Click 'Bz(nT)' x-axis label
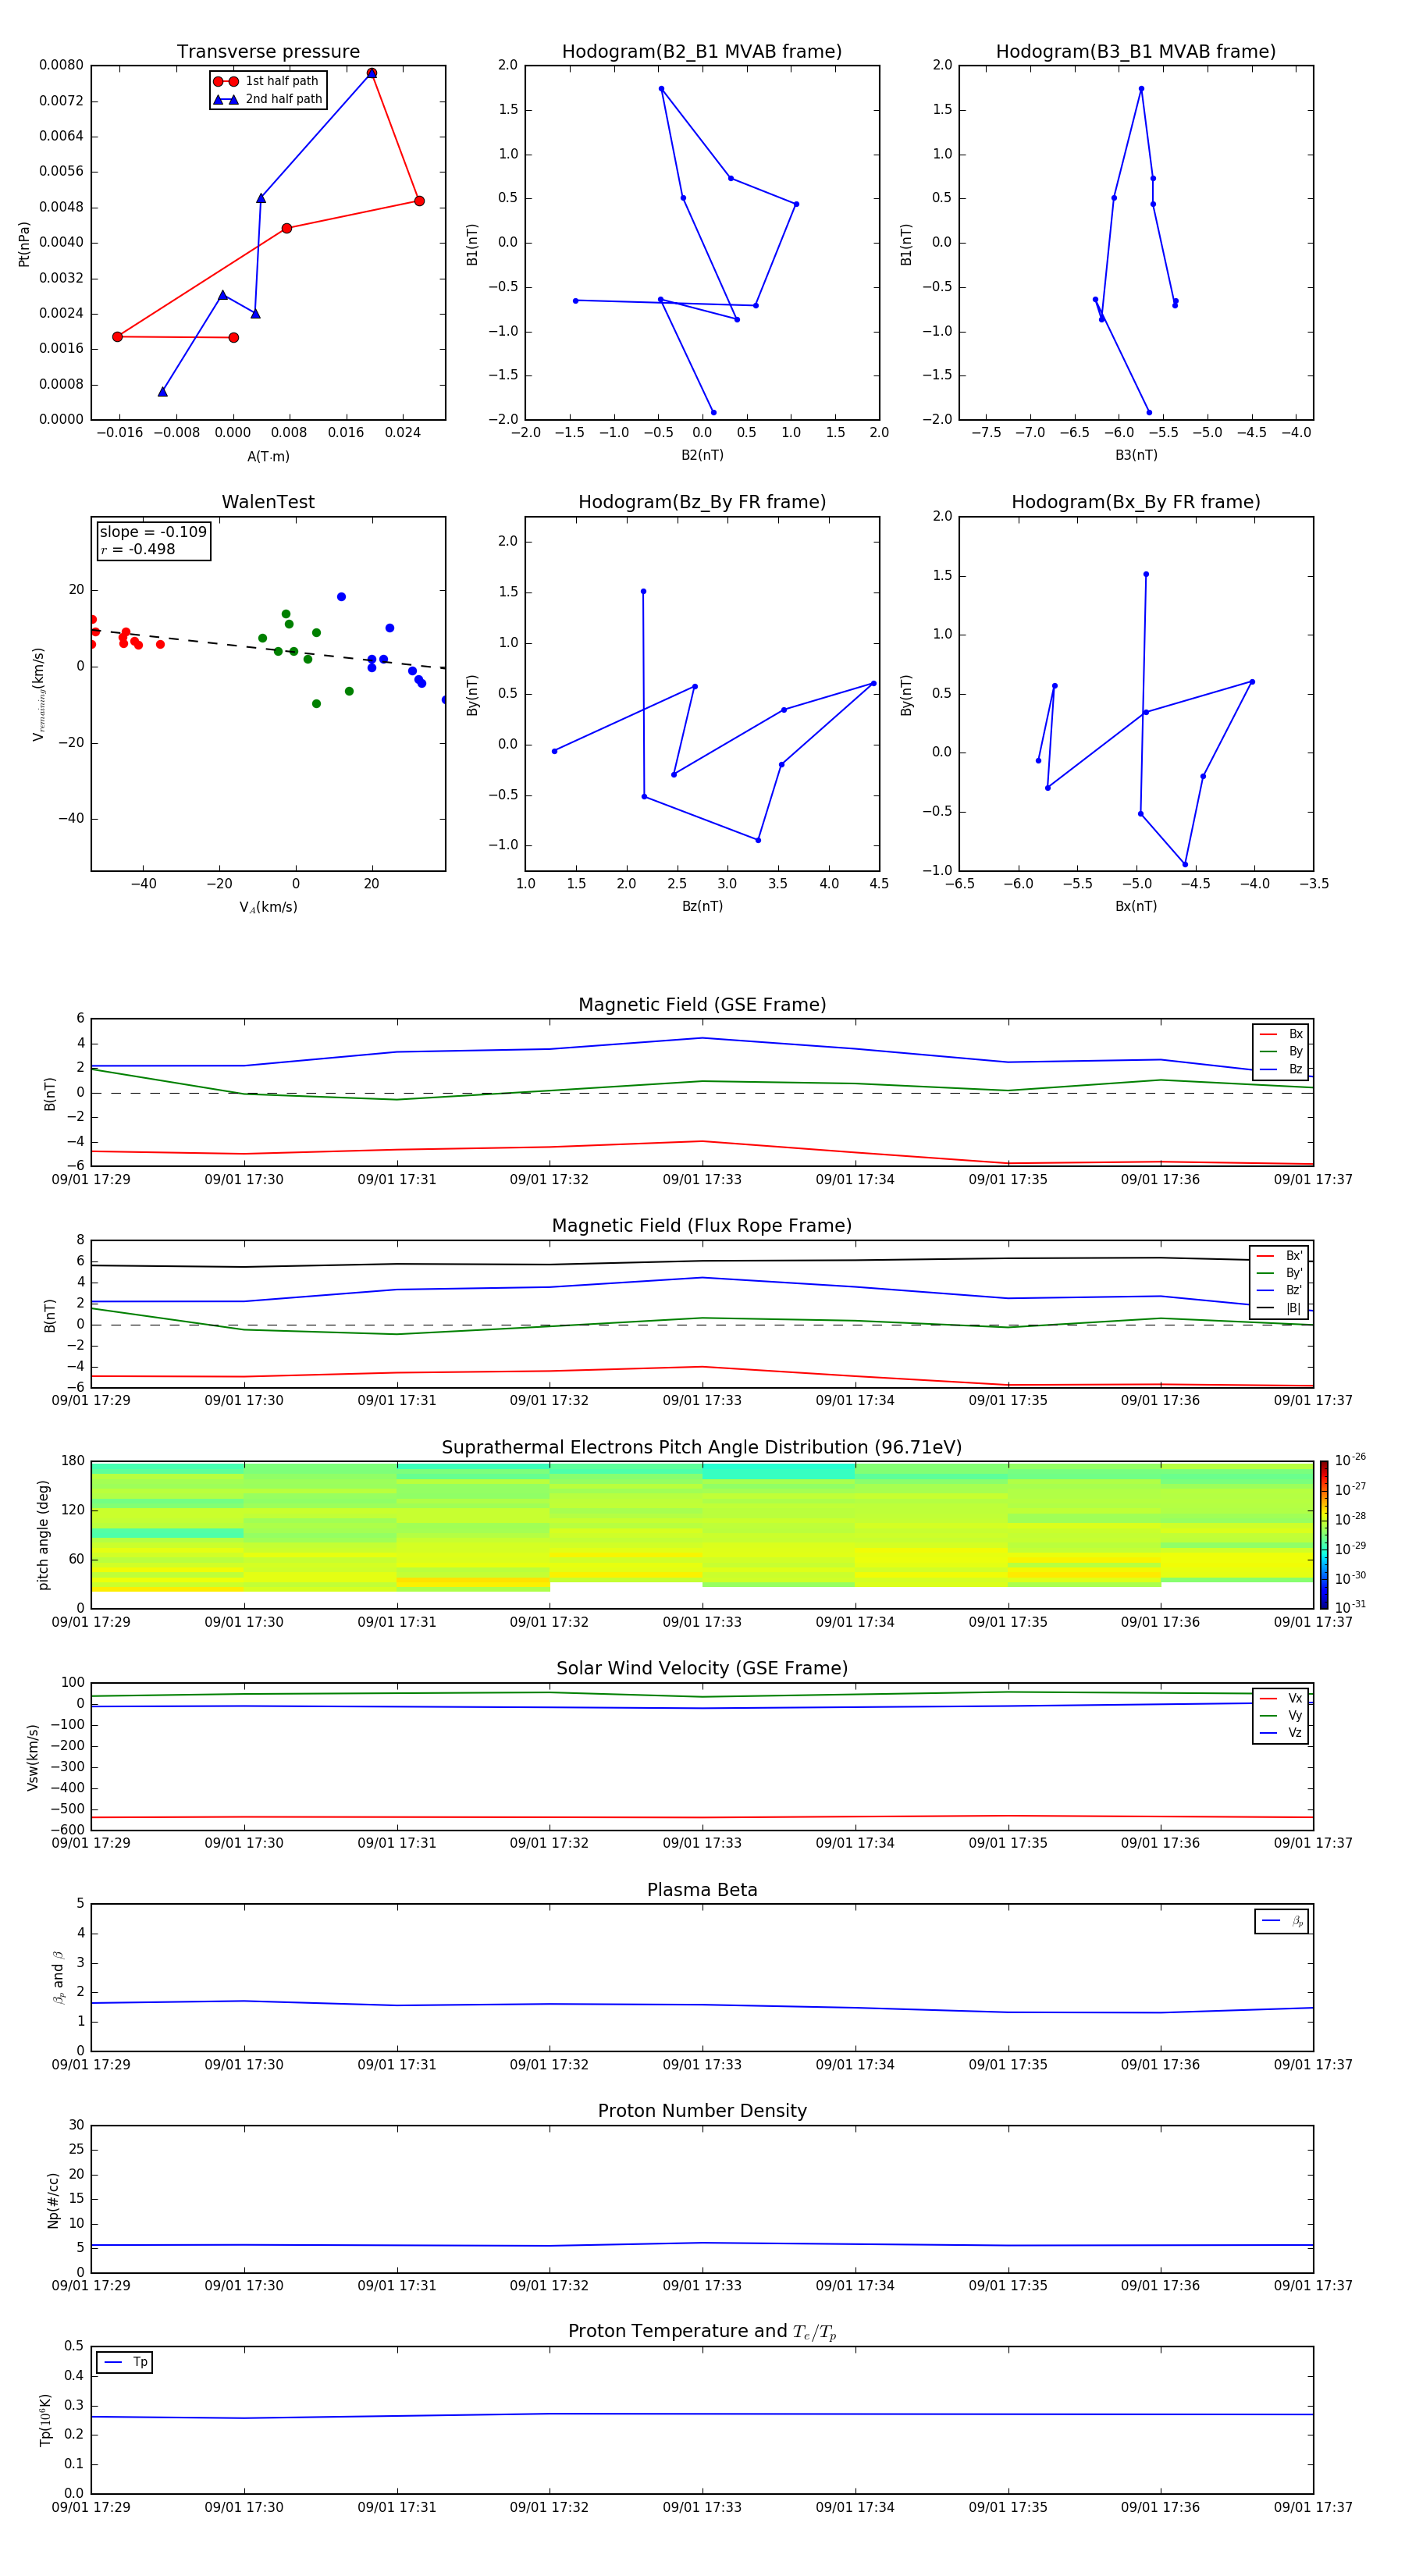This screenshot has height=2576, width=1405. click(702, 906)
